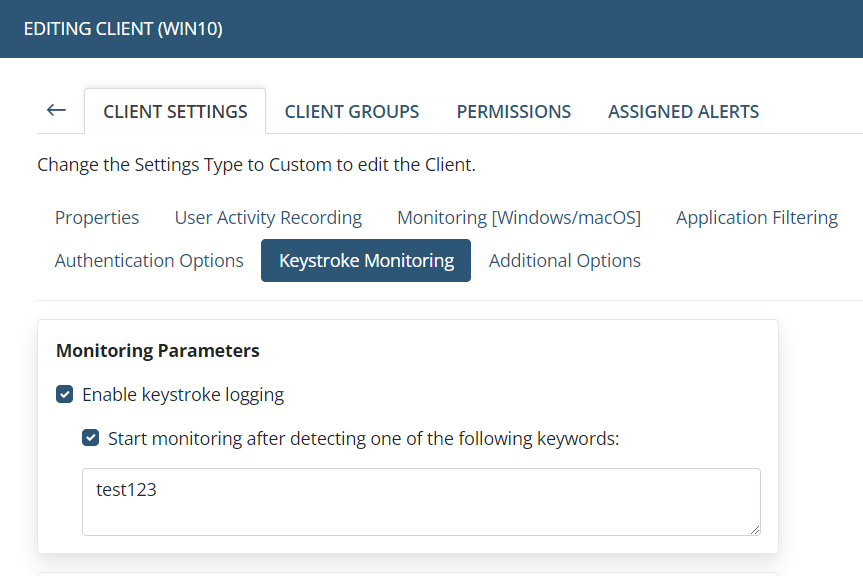The width and height of the screenshot is (863, 576).
Task: Switch to Application Filtering section
Action: pos(757,217)
